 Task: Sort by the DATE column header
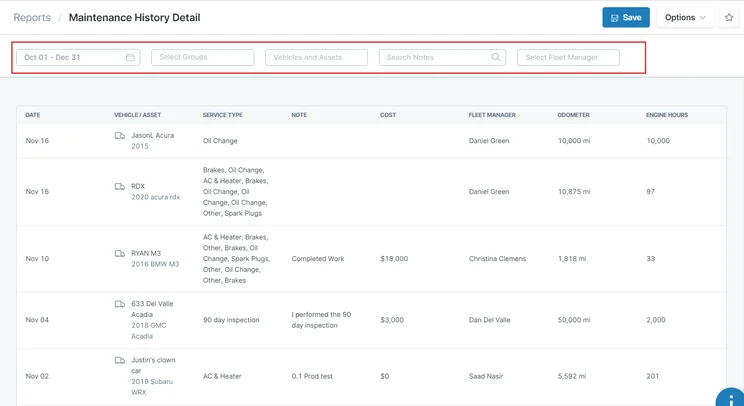pyautogui.click(x=33, y=115)
